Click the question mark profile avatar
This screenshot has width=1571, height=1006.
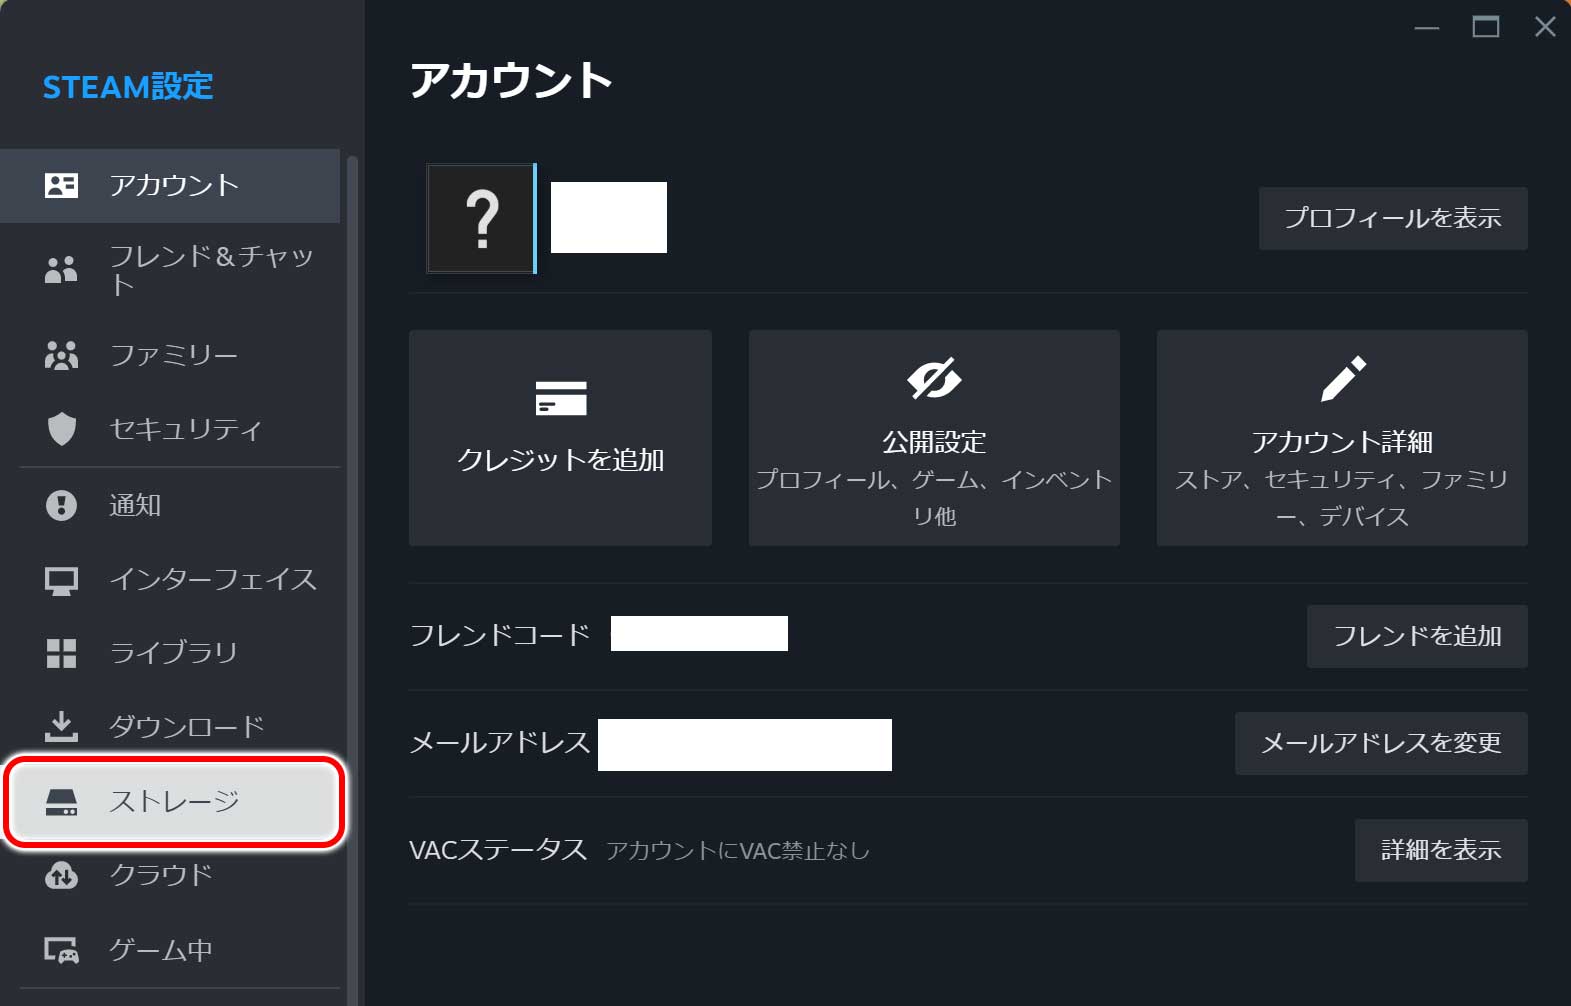coord(481,218)
